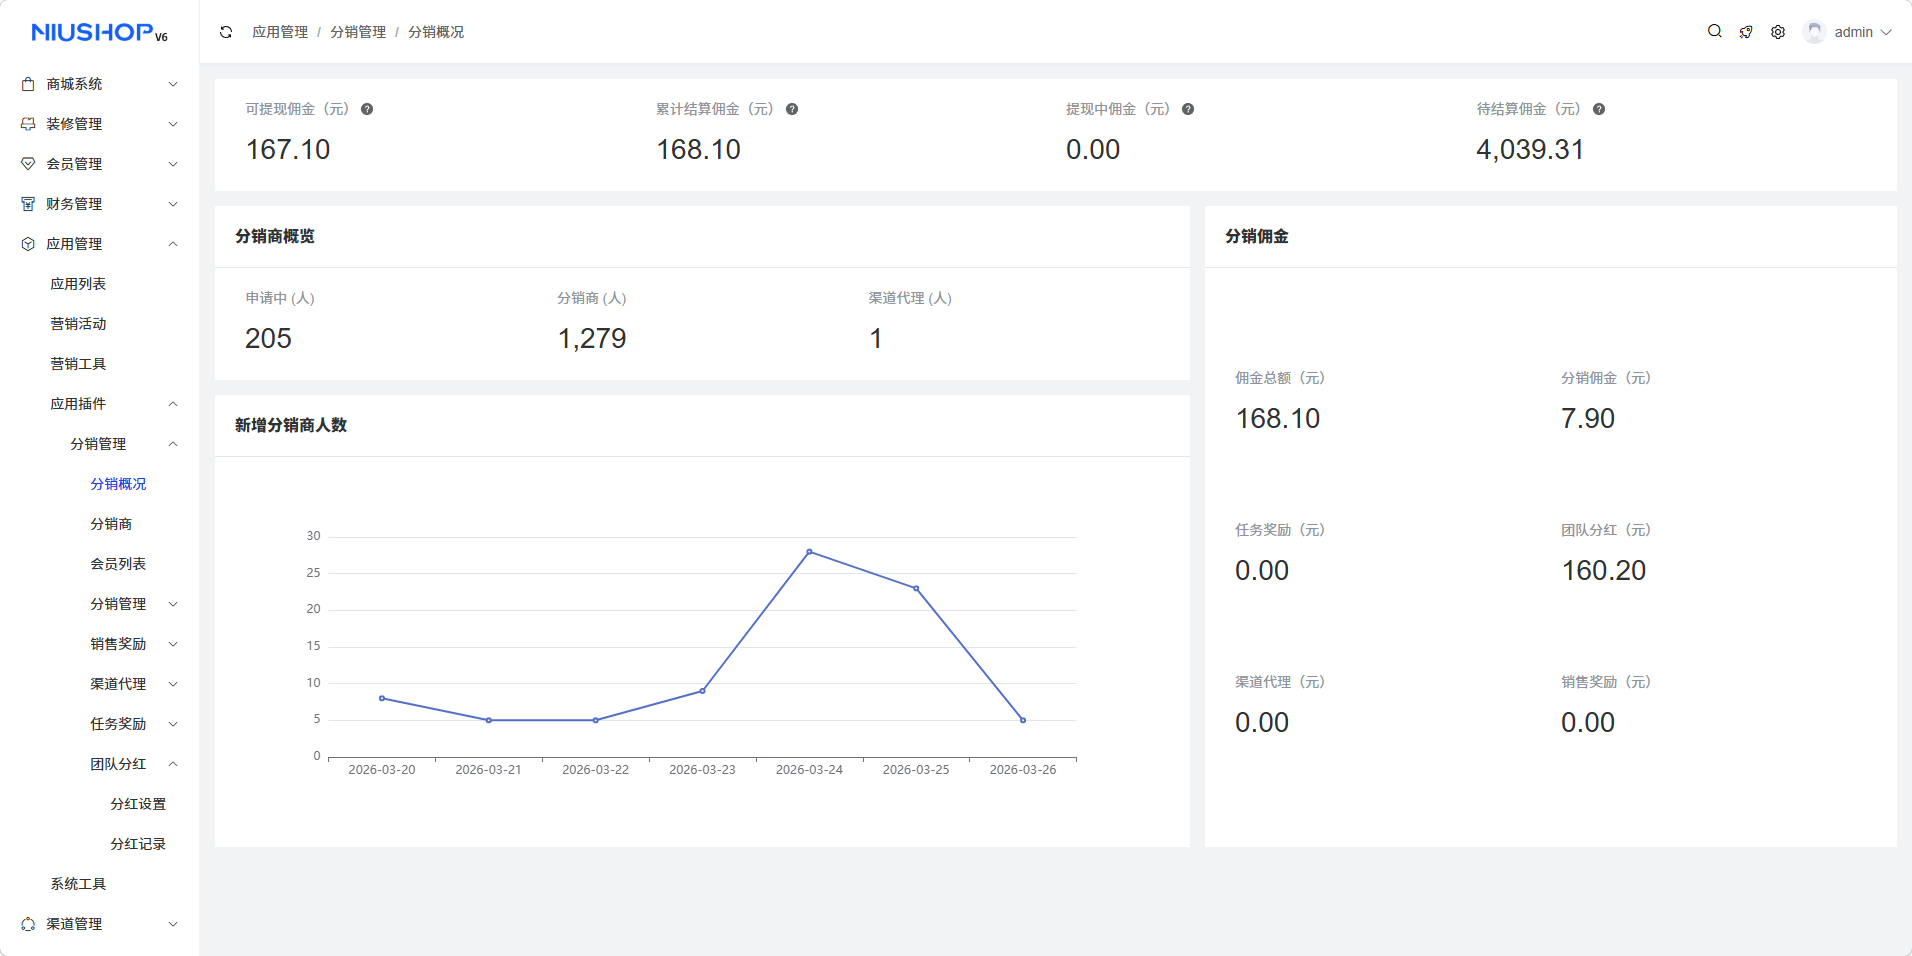Expand the 渠道管理 sidebar menu
1912x956 pixels.
click(99, 924)
